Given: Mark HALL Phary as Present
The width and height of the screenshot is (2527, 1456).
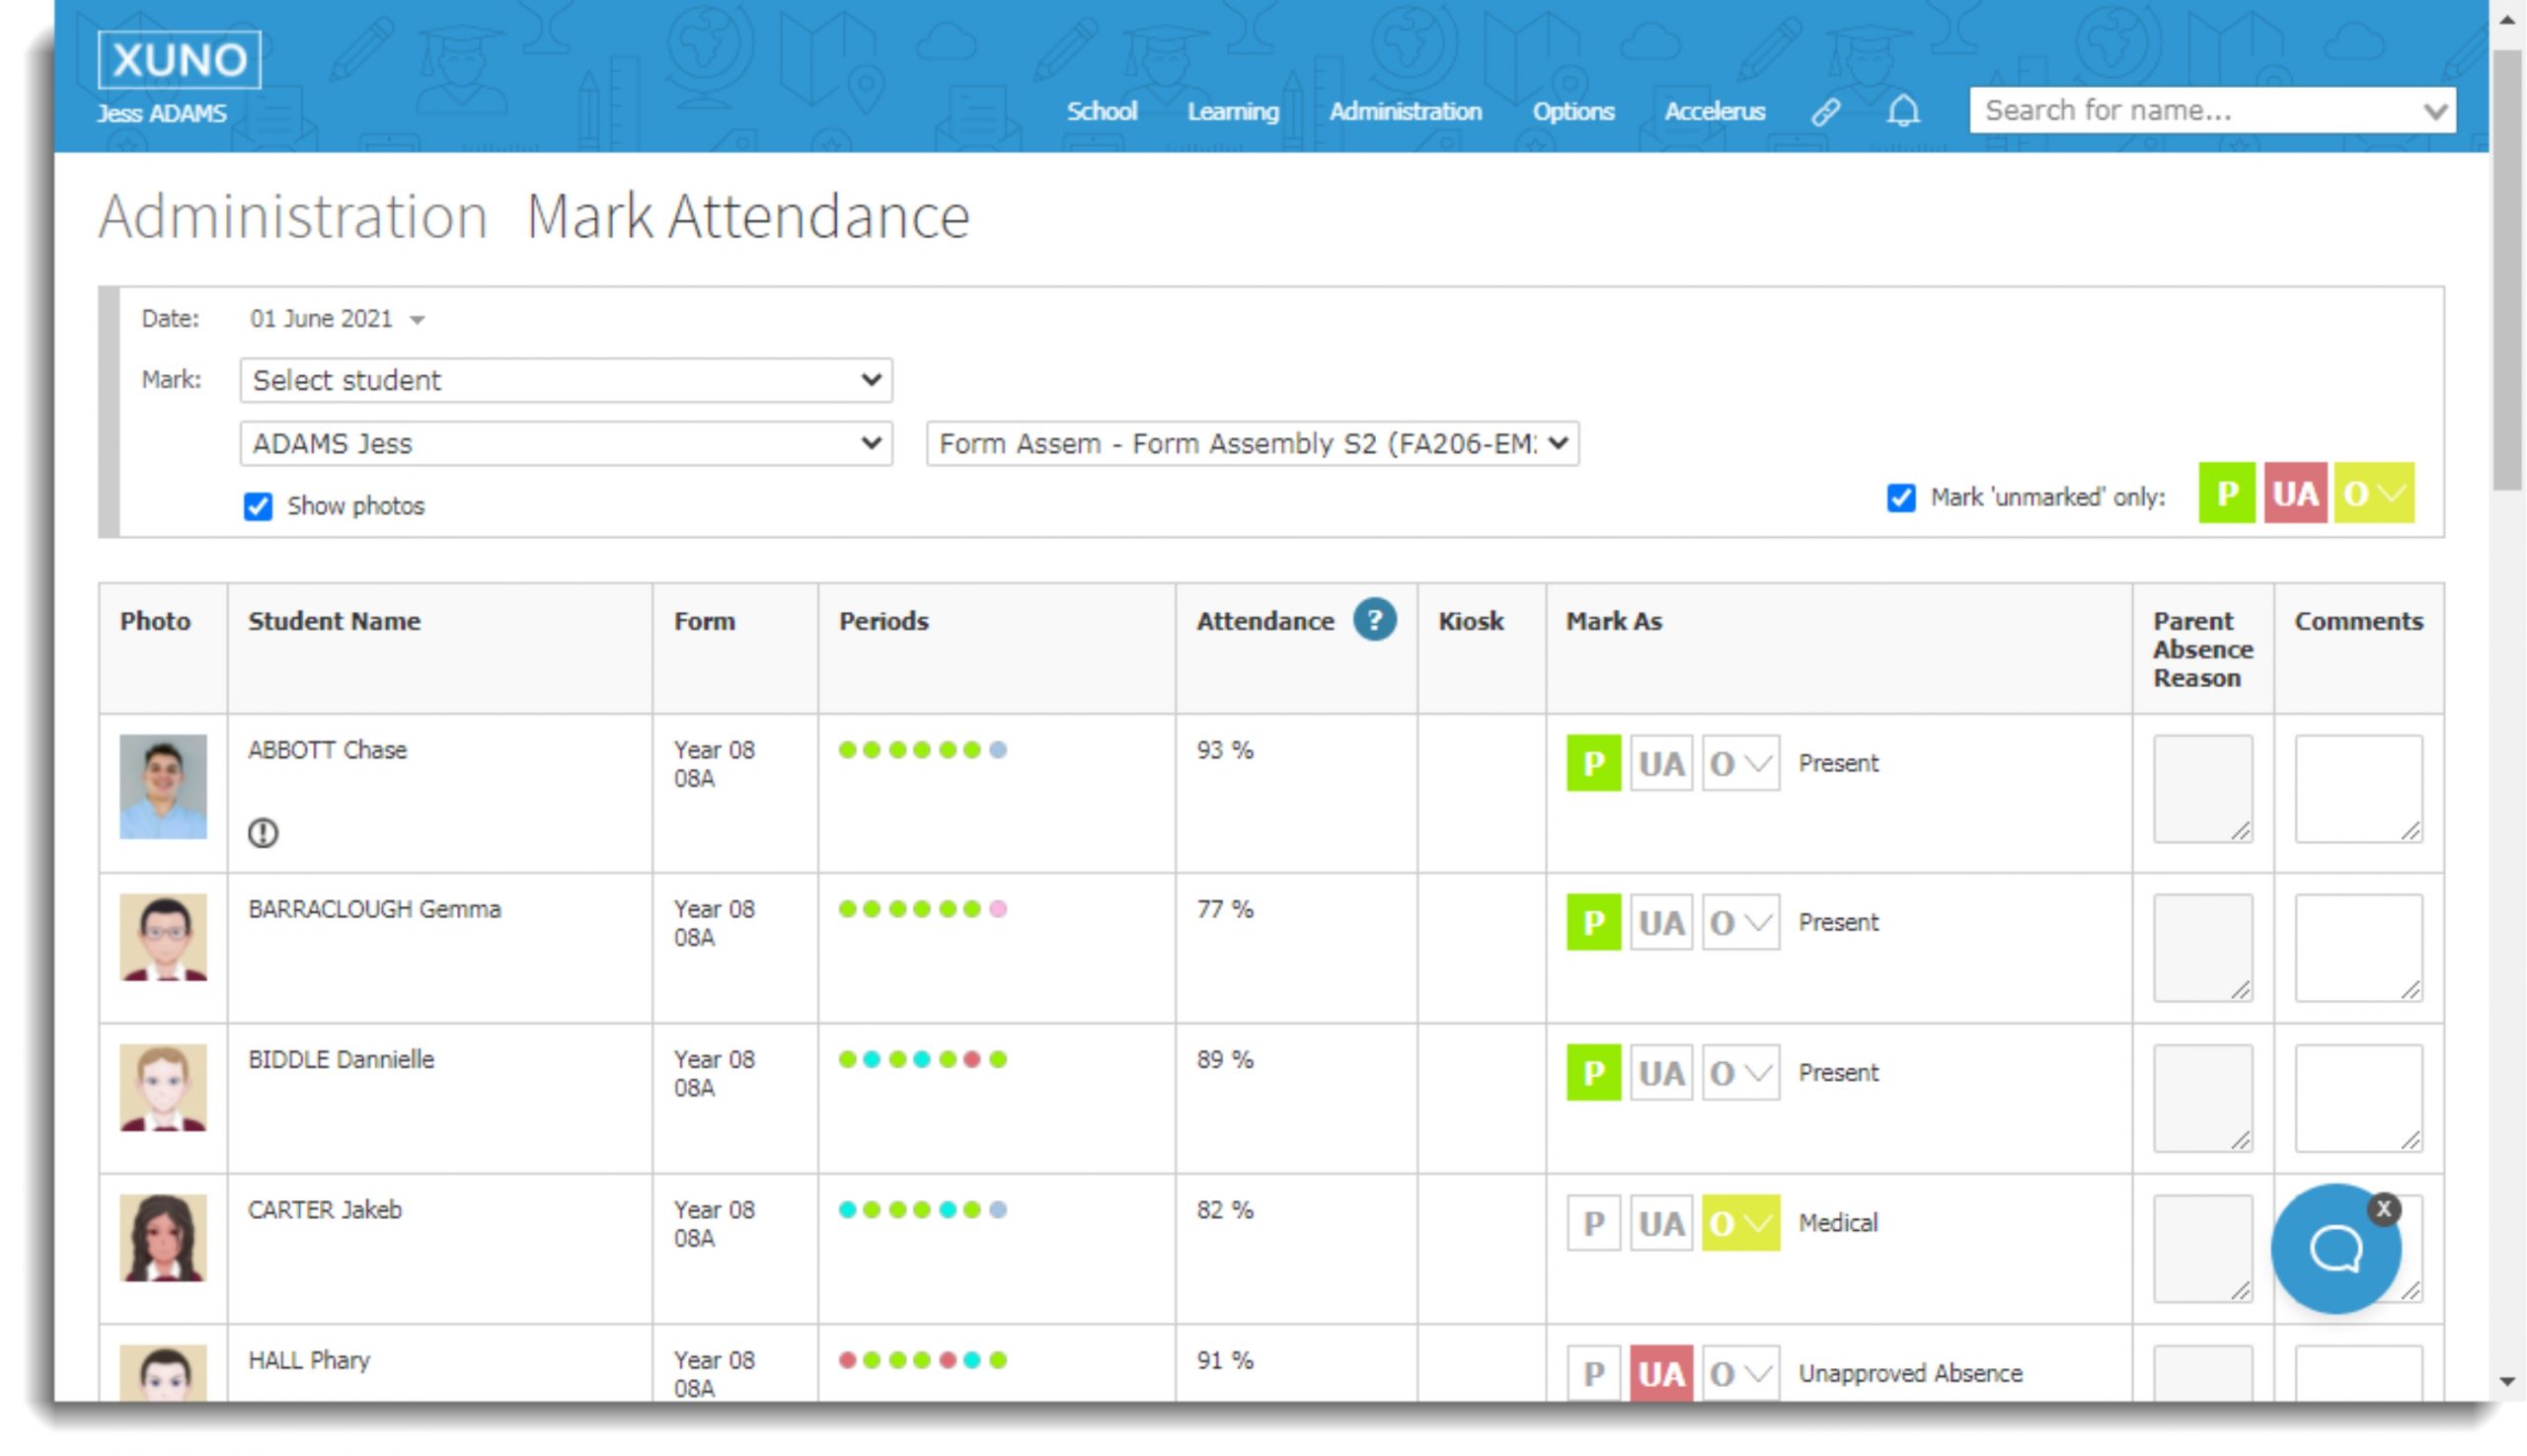Looking at the screenshot, I should (x=1593, y=1372).
